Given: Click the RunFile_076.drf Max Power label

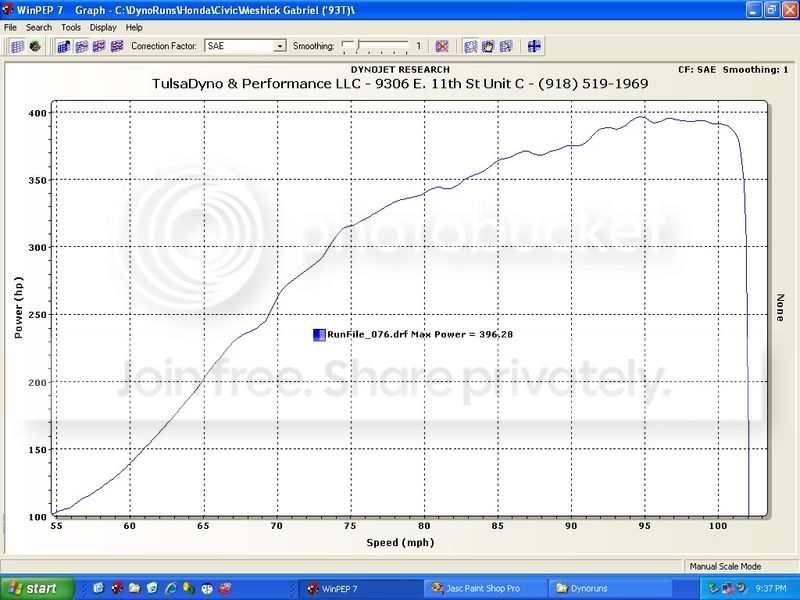Looking at the screenshot, I should point(420,335).
